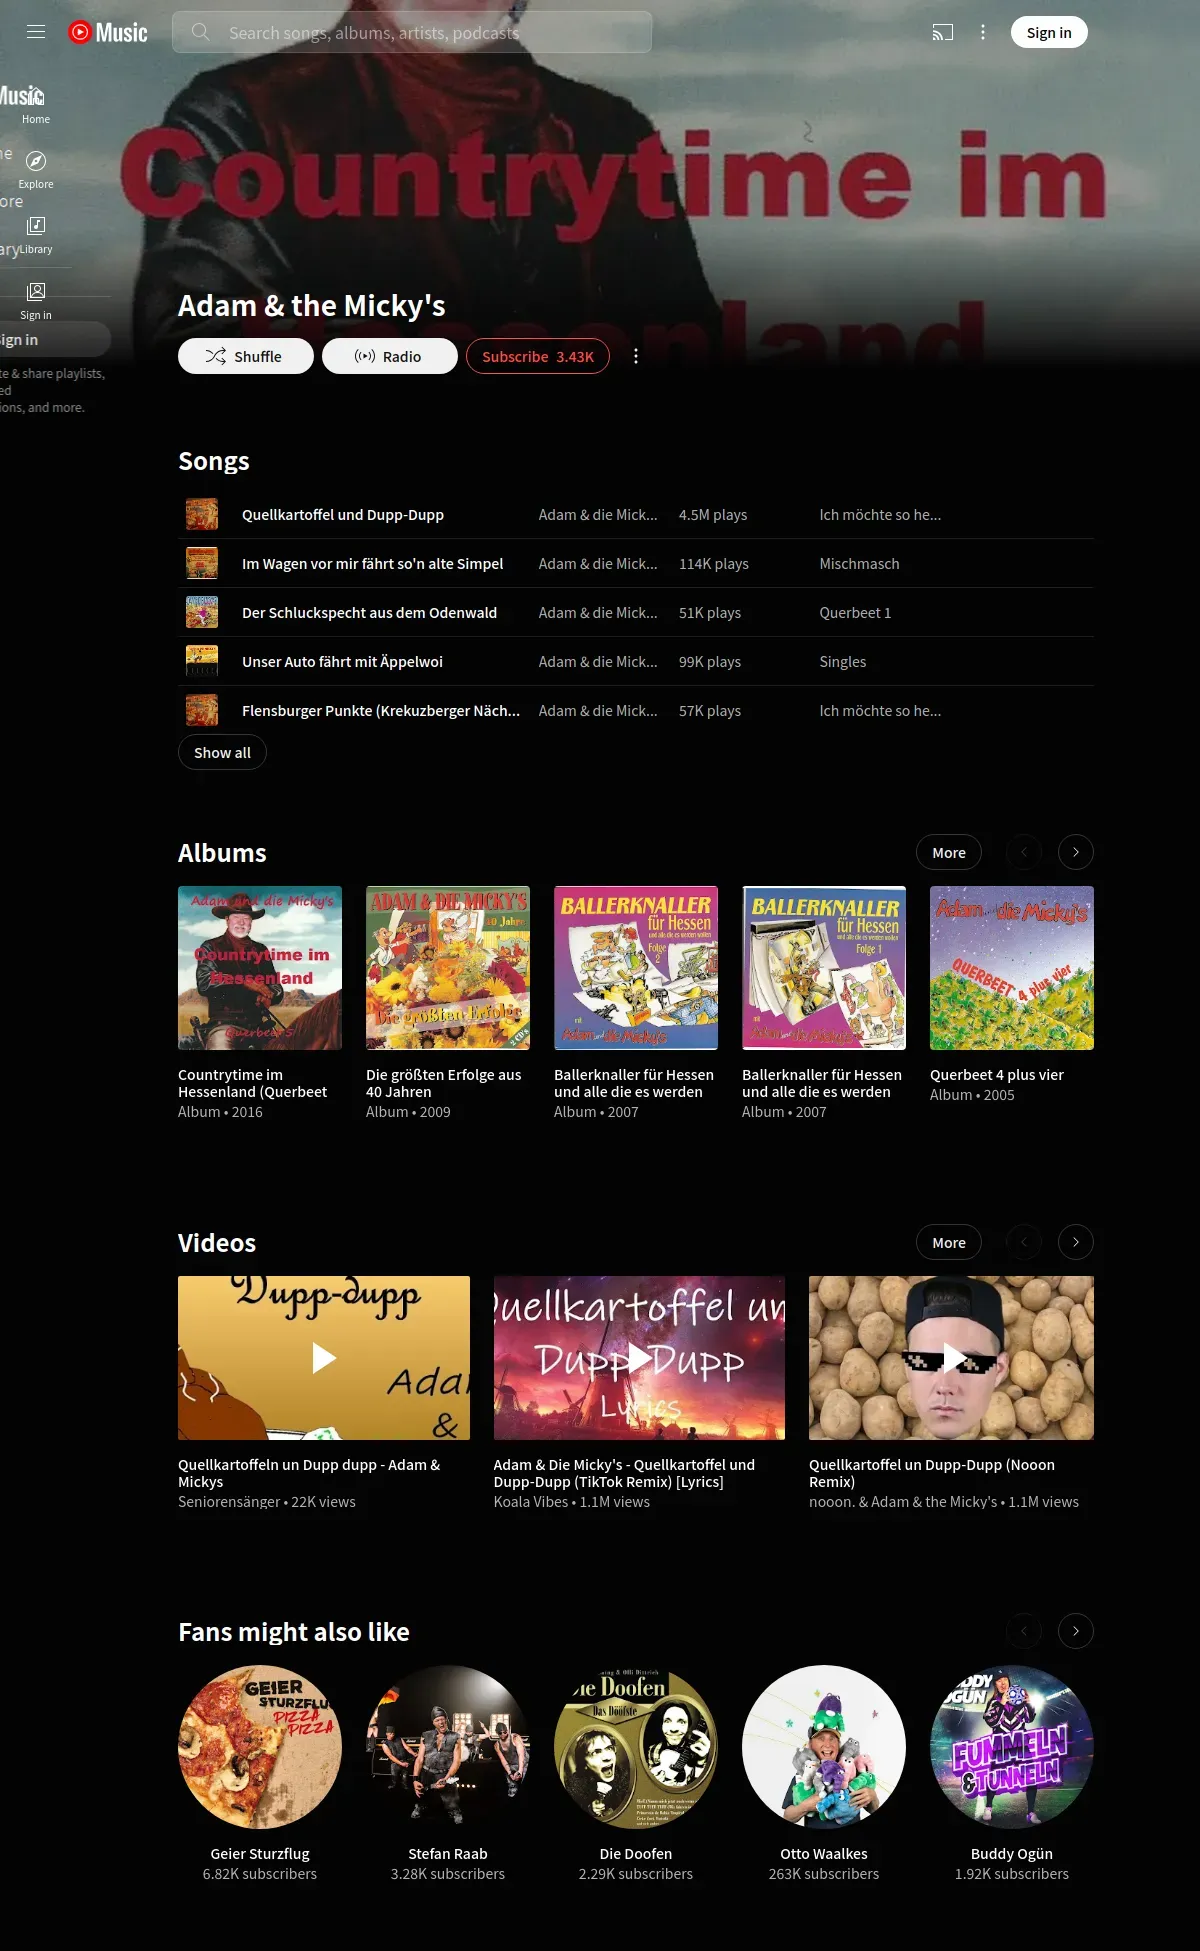Show previous videos with left chevron
This screenshot has width=1200, height=1951.
pyautogui.click(x=1024, y=1242)
